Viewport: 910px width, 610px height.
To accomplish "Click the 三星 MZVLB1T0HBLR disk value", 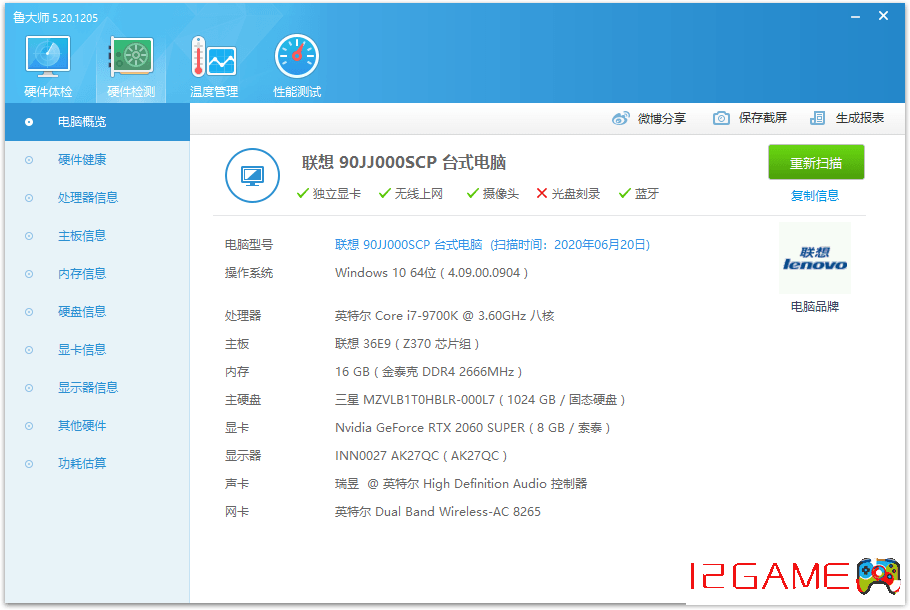I will pos(480,400).
